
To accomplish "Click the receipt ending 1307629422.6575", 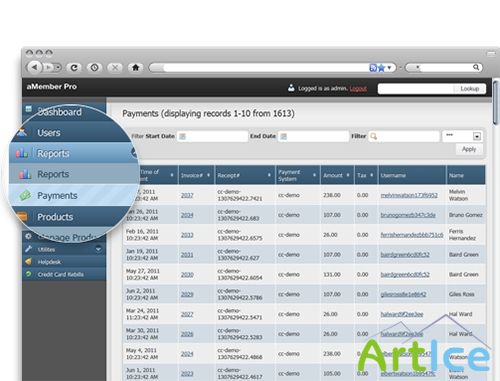I will [x=240, y=235].
